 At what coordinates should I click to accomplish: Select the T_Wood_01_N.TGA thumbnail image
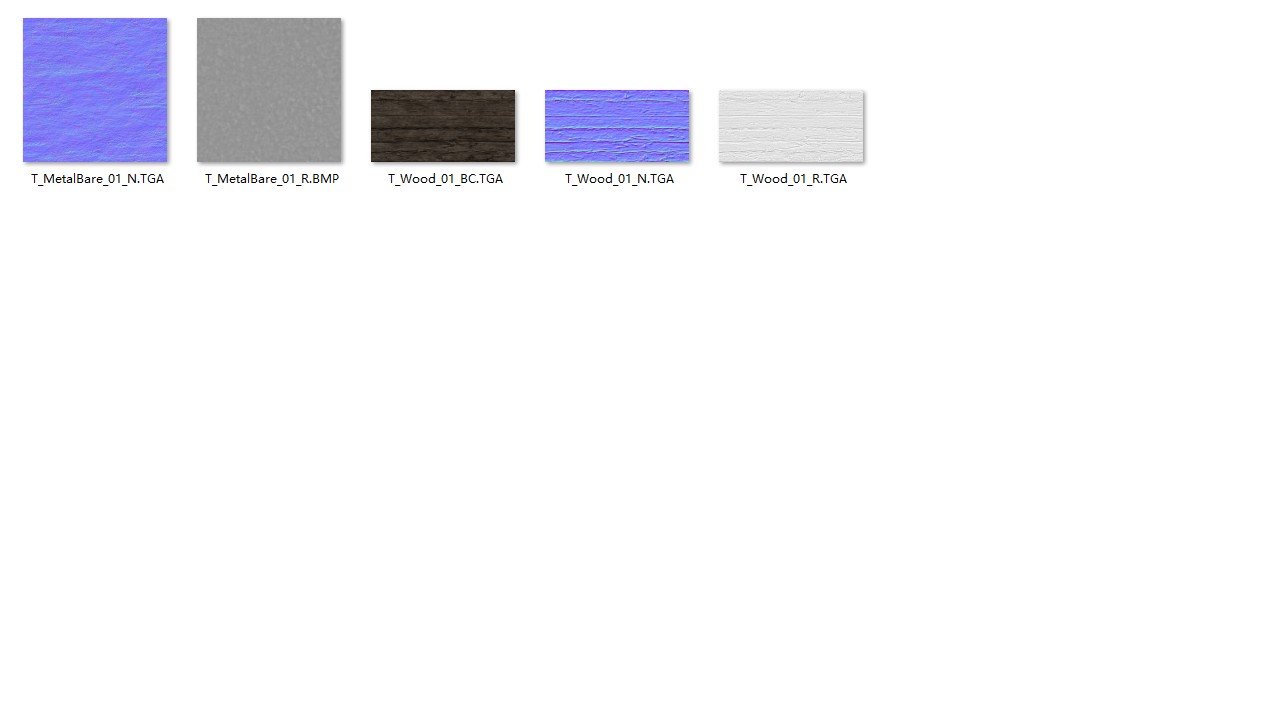click(617, 126)
